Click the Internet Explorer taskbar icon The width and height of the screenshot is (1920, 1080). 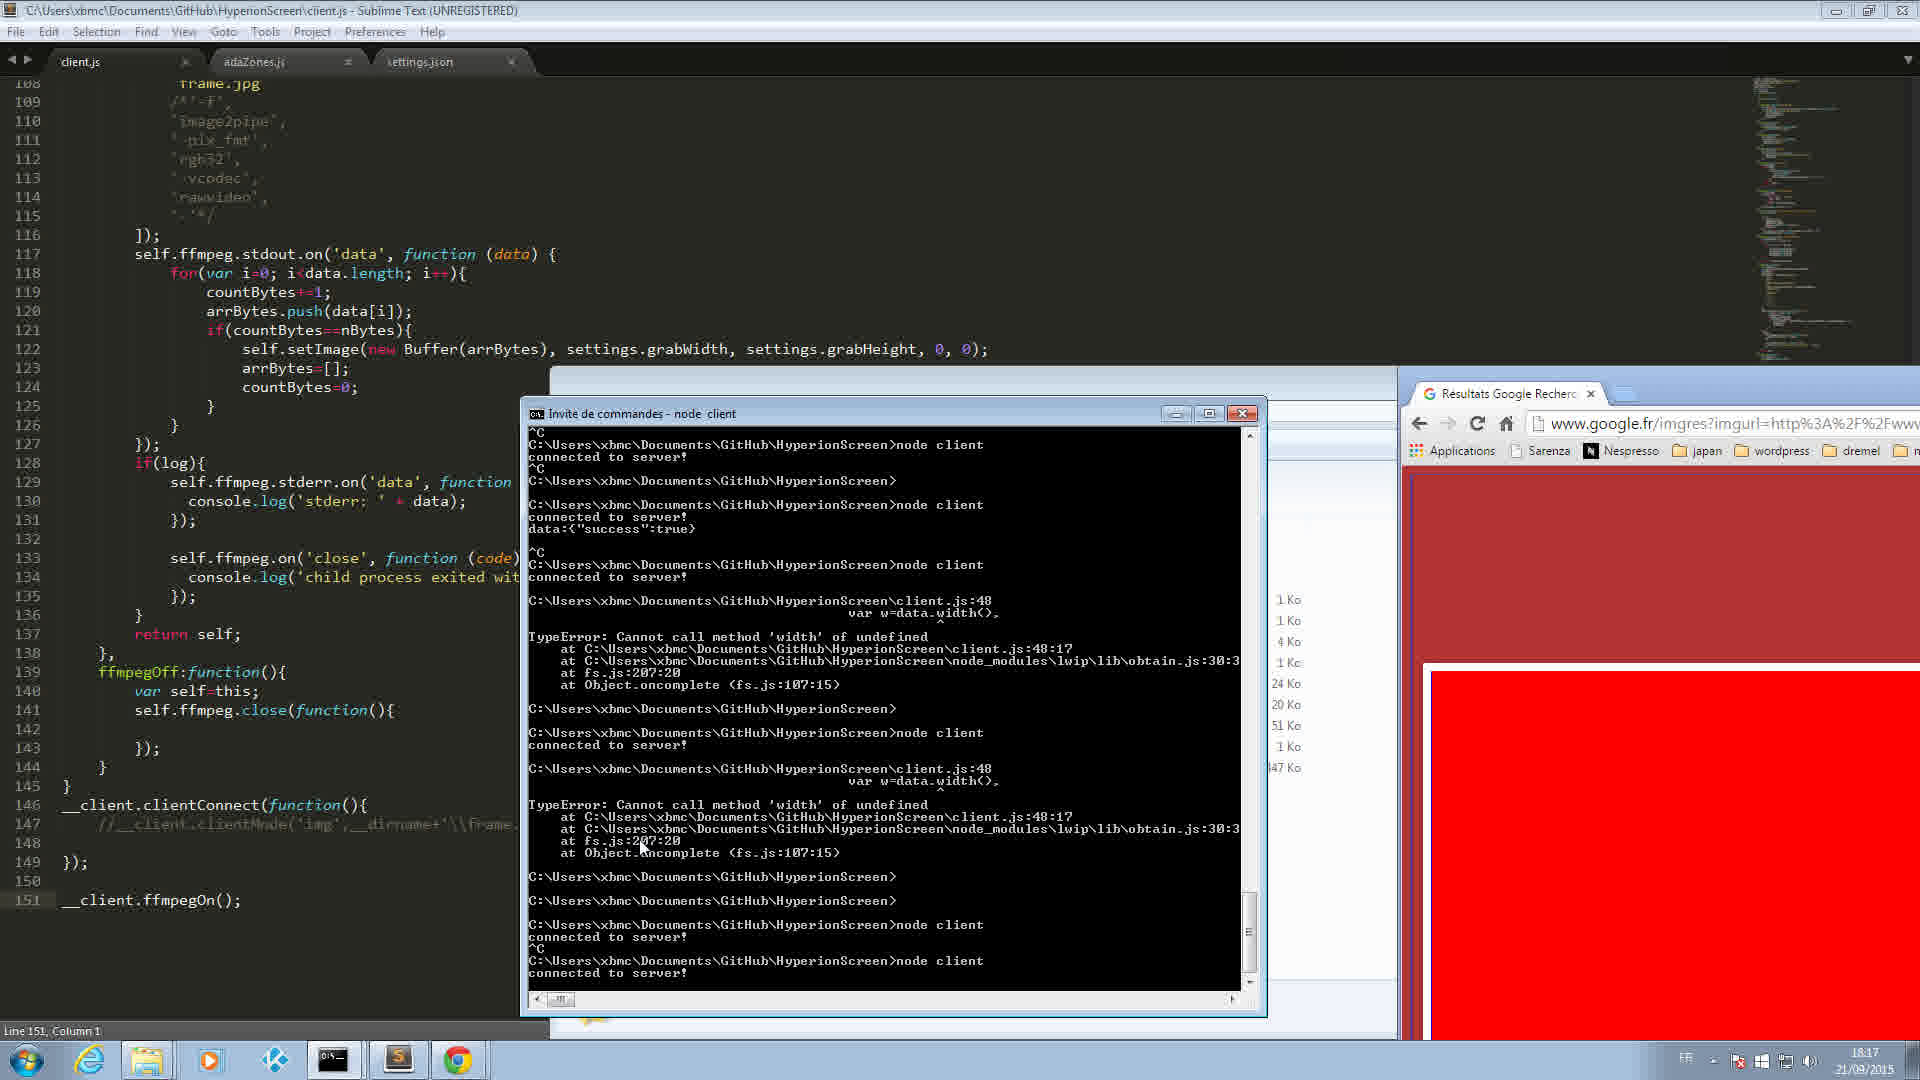tap(90, 1060)
